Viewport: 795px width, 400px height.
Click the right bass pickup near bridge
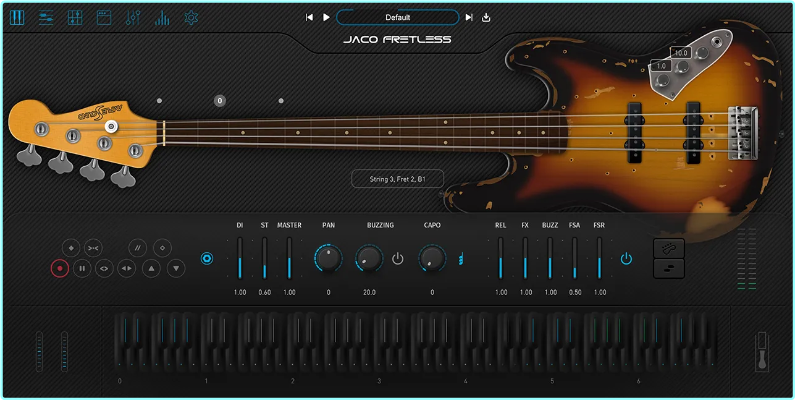point(693,133)
